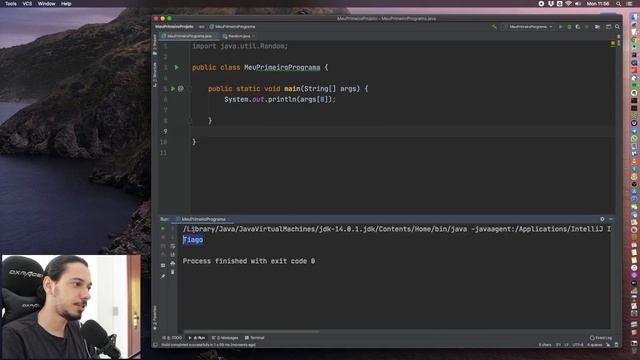Open the Messages tool window button
This screenshot has width=640, height=360.
(x=225, y=338)
